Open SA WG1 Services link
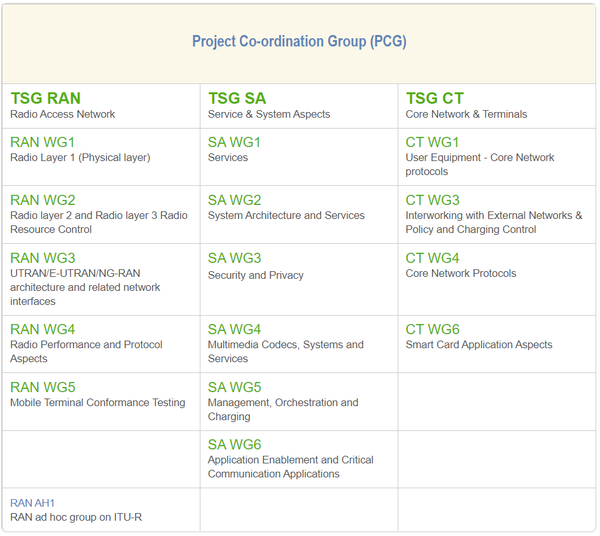This screenshot has width=600, height=536. 234,142
